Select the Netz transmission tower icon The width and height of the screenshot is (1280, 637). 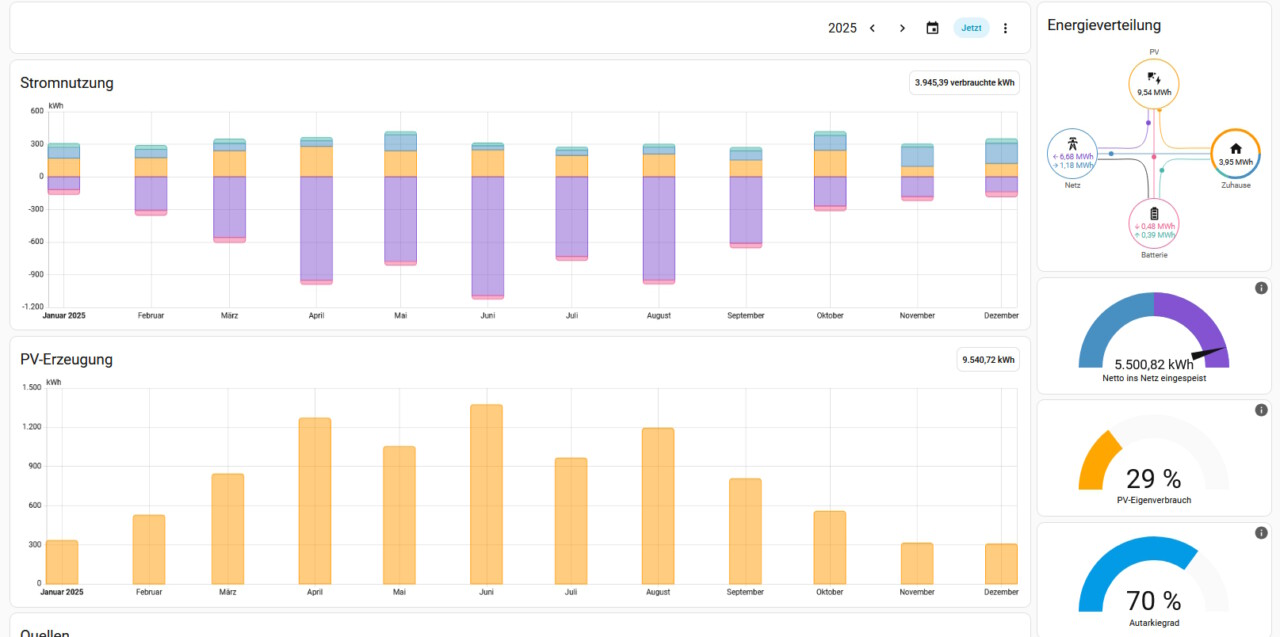click(1072, 141)
